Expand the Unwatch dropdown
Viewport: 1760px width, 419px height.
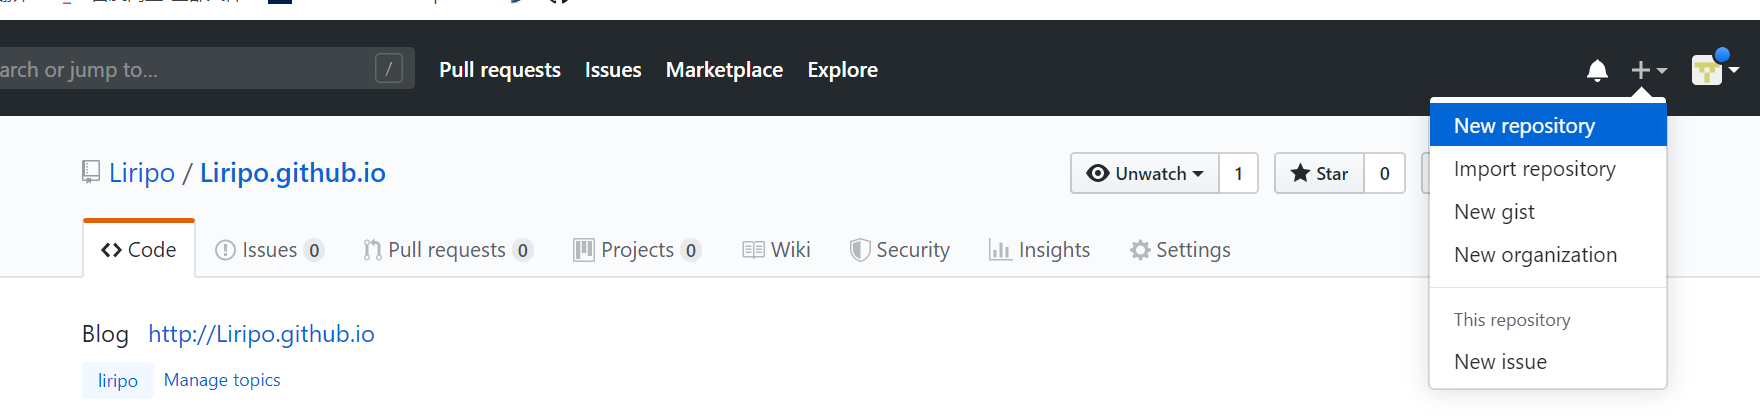coord(1145,173)
